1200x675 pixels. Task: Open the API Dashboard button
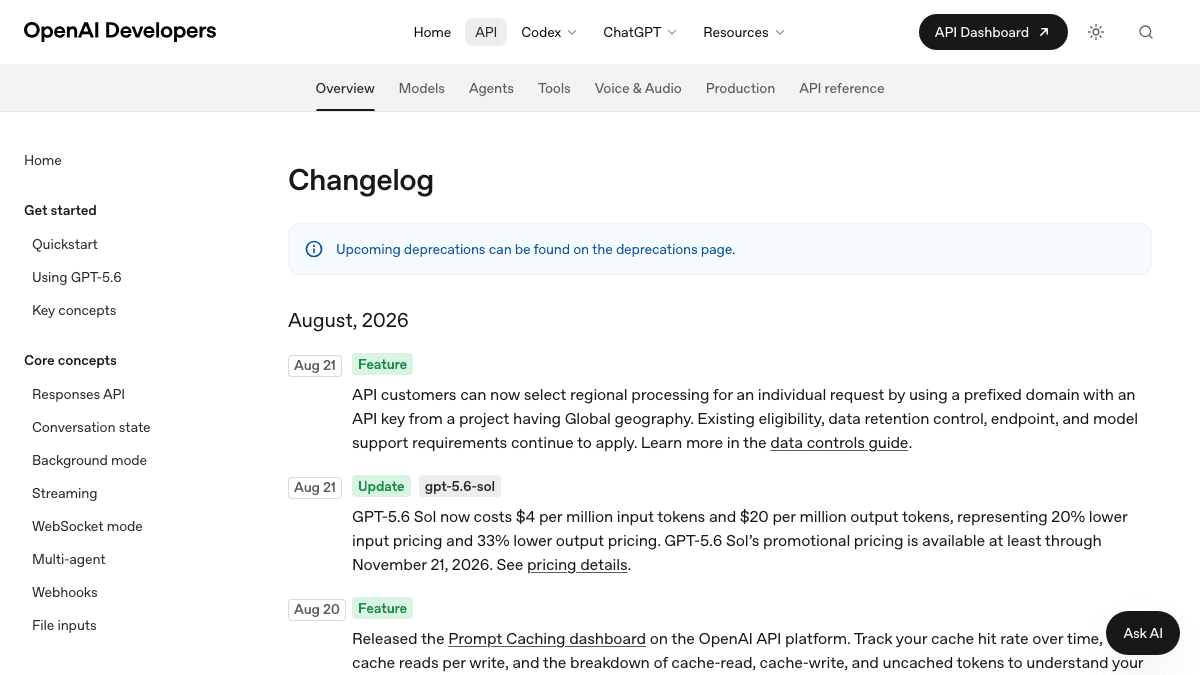click(x=993, y=32)
